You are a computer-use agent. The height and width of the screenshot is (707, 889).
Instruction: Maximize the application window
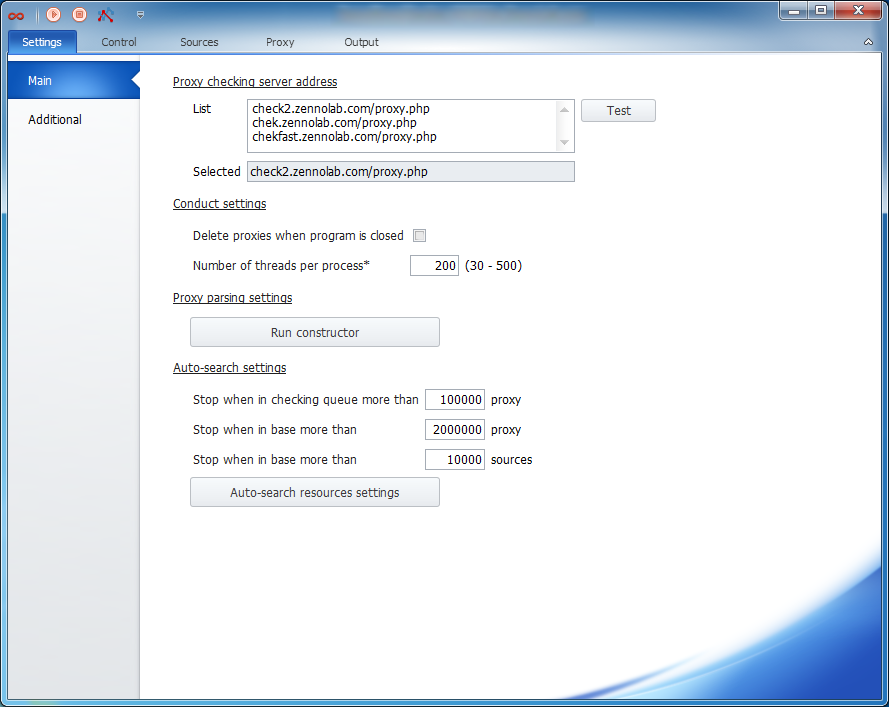click(x=820, y=11)
